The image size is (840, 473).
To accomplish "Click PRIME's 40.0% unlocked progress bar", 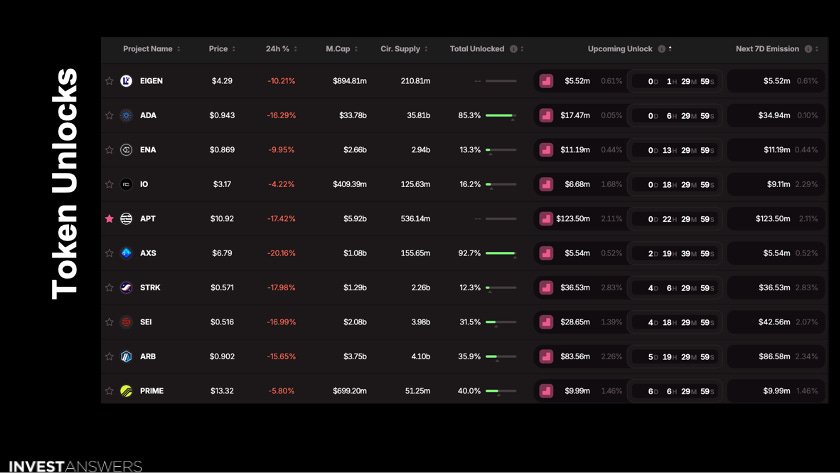I will [x=501, y=391].
